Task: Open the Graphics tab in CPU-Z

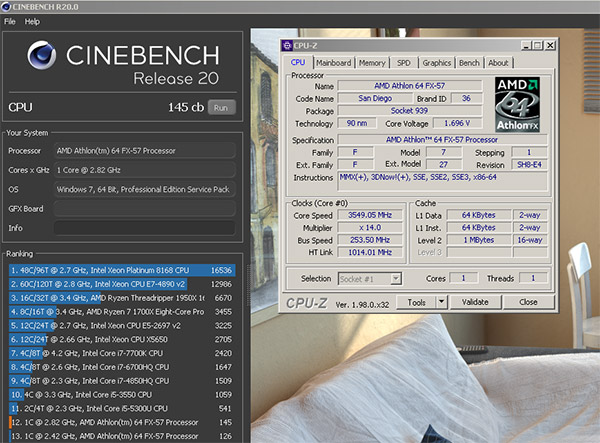Action: [437, 63]
